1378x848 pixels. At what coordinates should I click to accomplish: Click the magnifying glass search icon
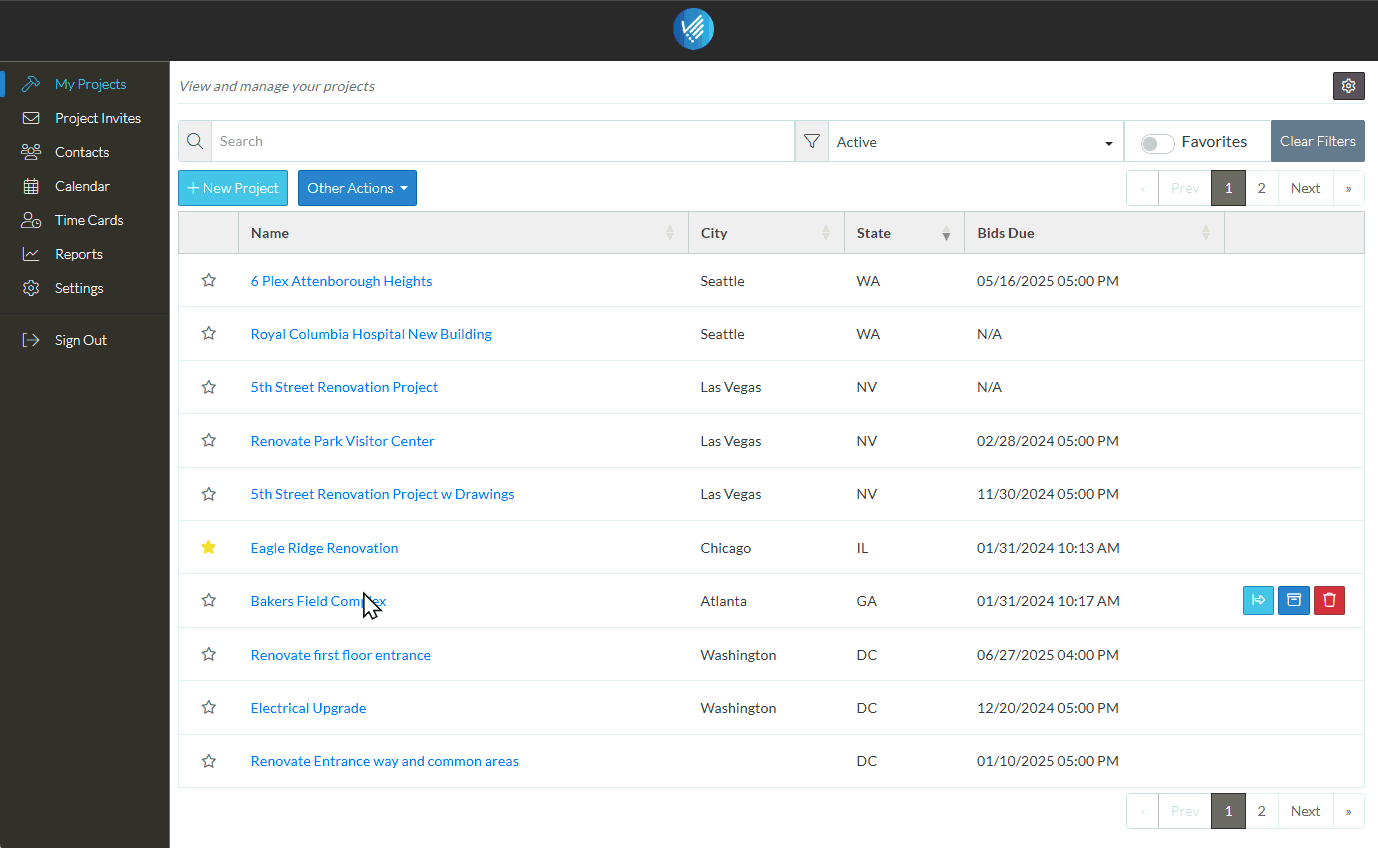195,142
